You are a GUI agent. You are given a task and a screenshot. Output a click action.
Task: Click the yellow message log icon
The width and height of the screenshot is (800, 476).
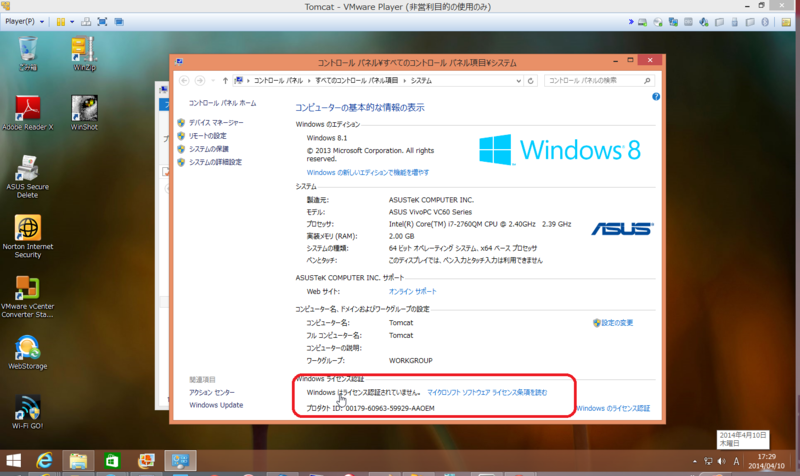coord(786,22)
